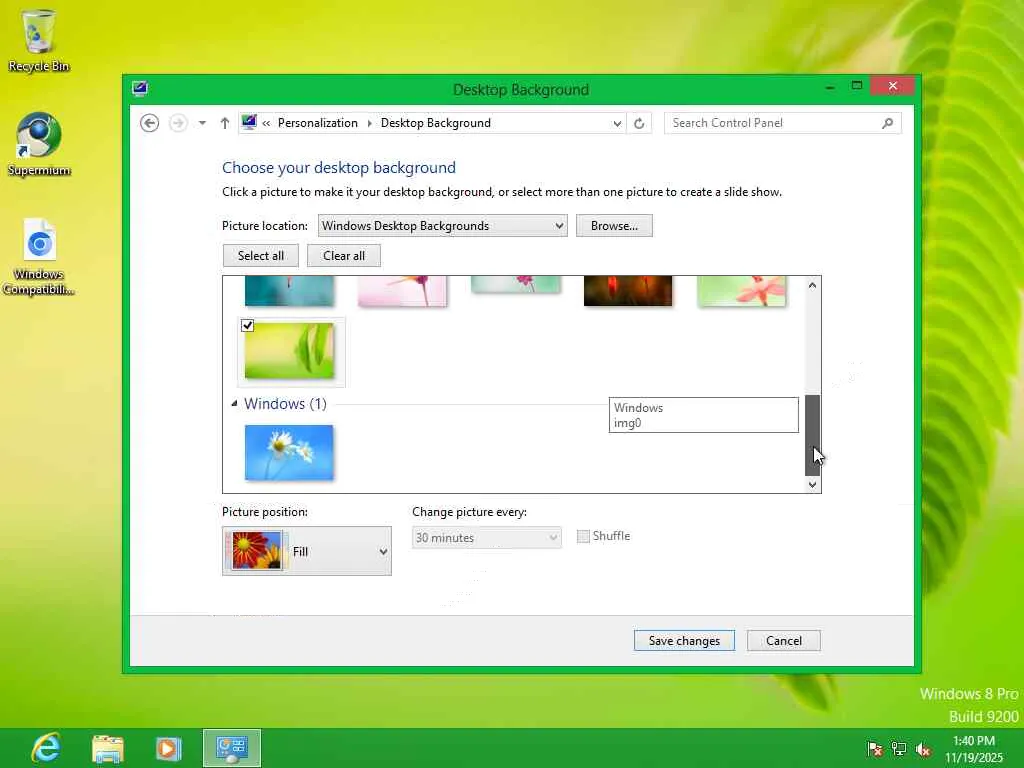Click the Select all button

point(261,255)
